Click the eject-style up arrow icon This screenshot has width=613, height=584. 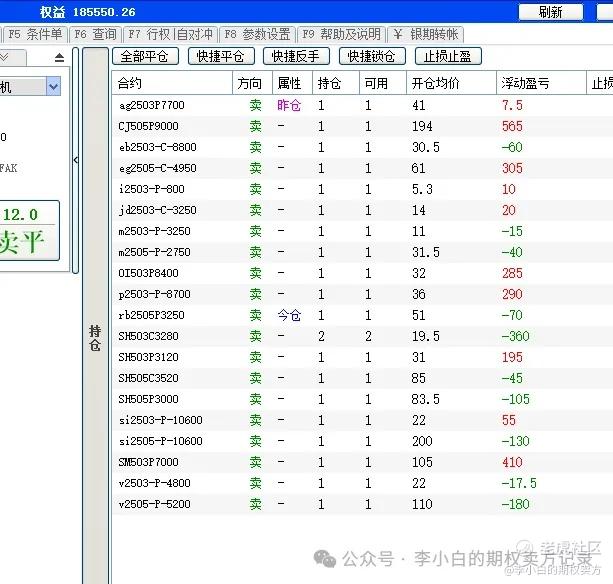tap(59, 58)
